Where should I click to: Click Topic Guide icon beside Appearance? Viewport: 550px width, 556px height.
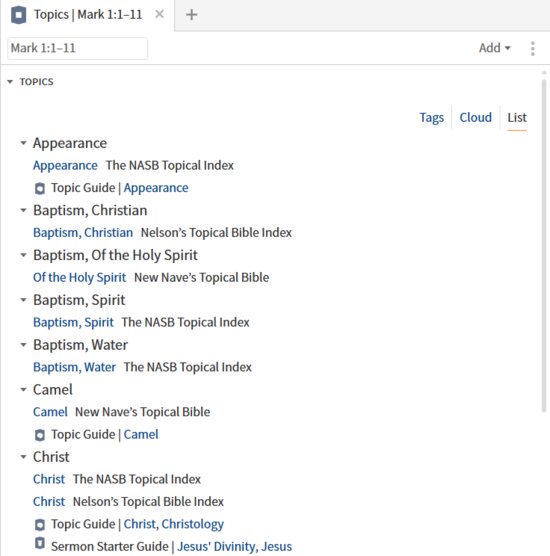(x=40, y=188)
